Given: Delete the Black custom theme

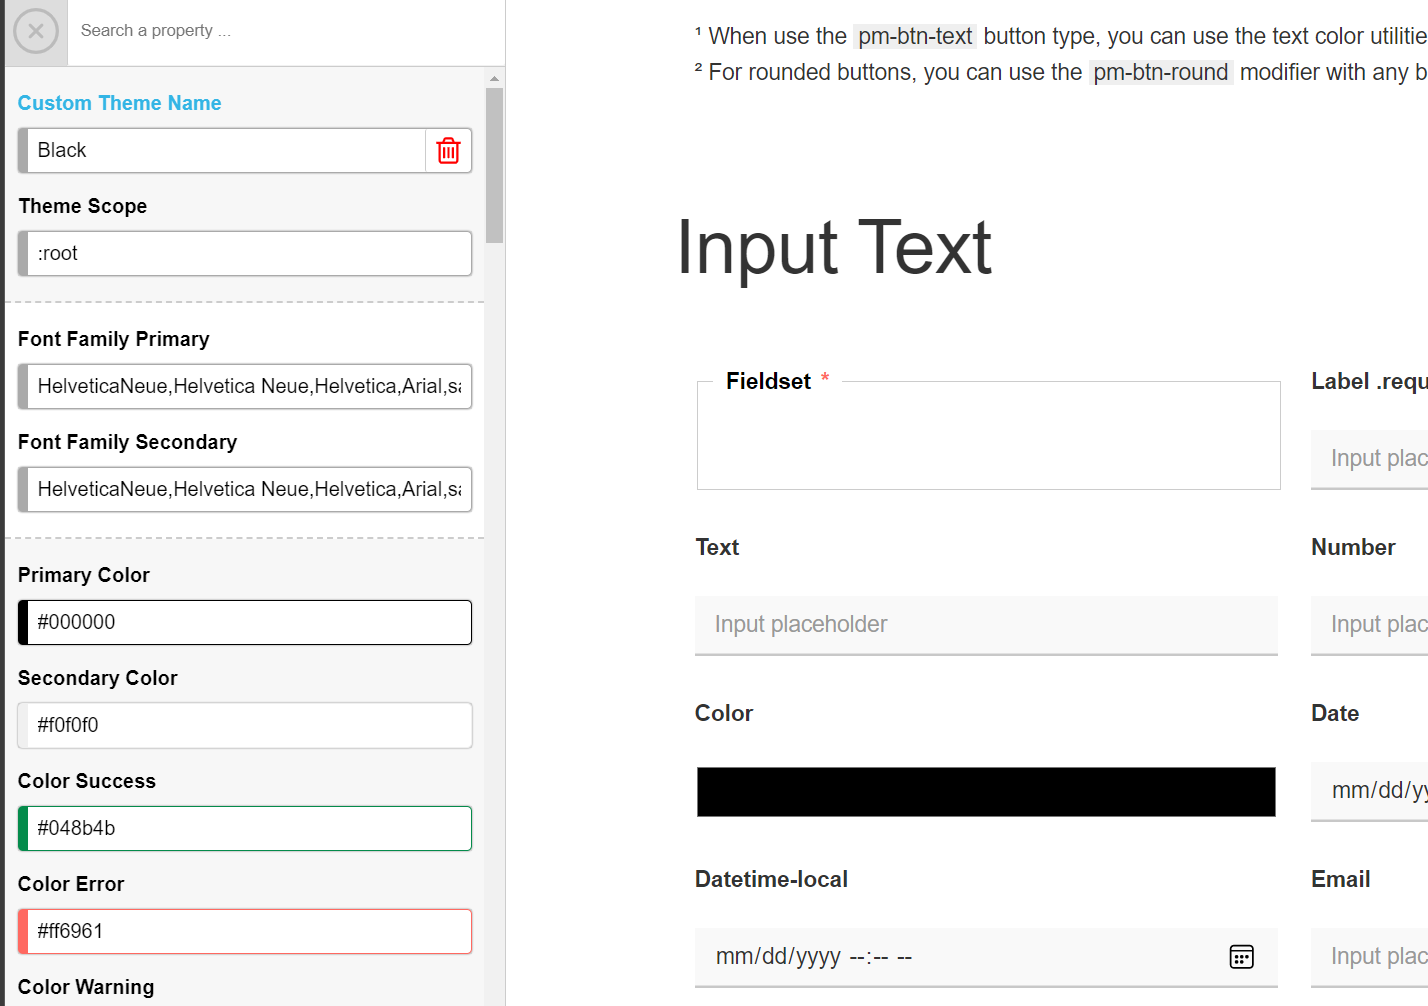Looking at the screenshot, I should pos(447,151).
